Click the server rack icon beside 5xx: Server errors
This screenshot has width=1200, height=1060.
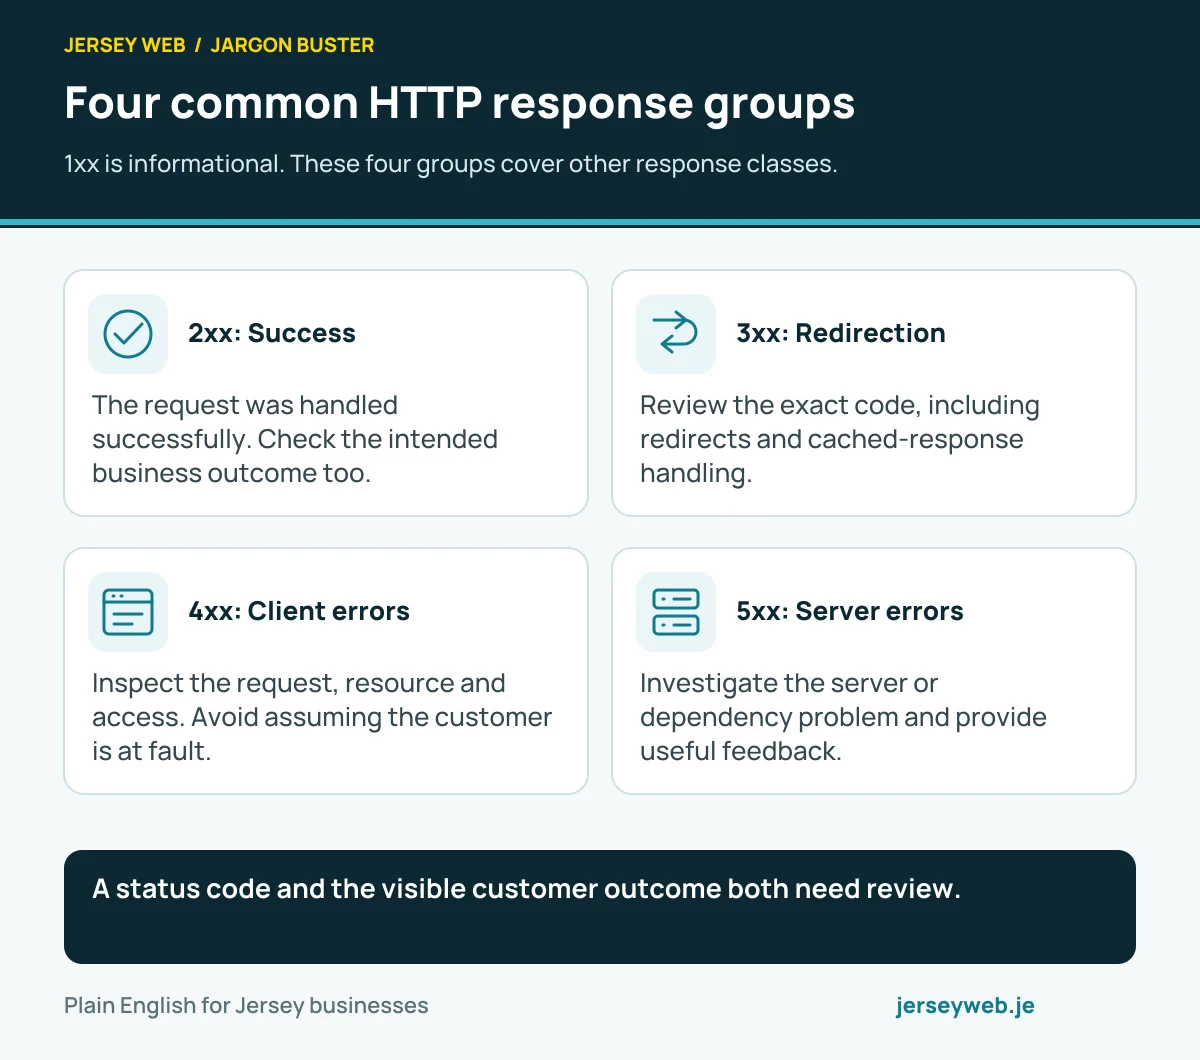676,612
